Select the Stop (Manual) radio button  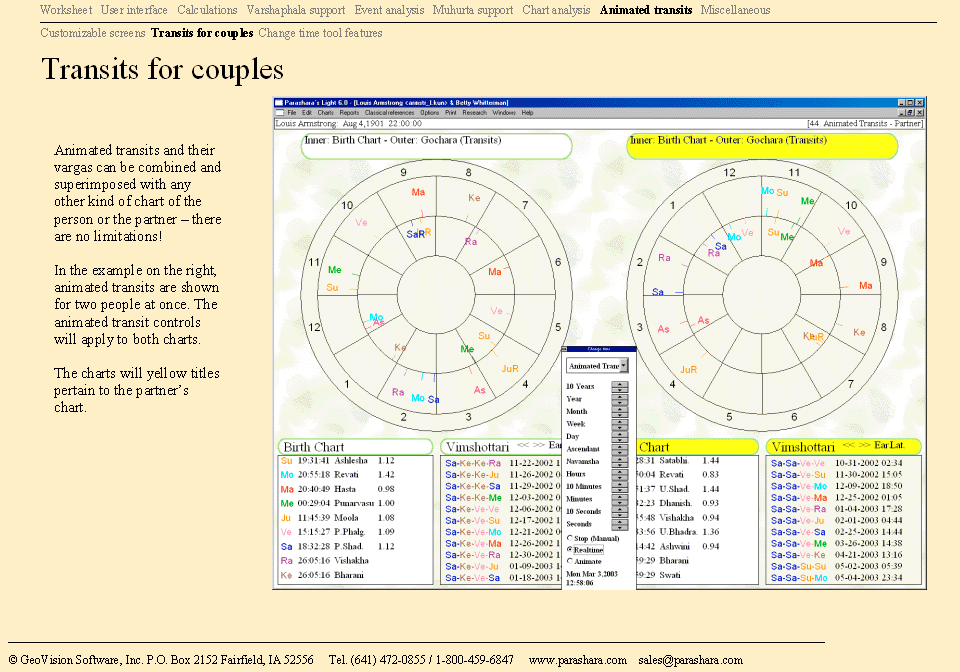click(569, 539)
